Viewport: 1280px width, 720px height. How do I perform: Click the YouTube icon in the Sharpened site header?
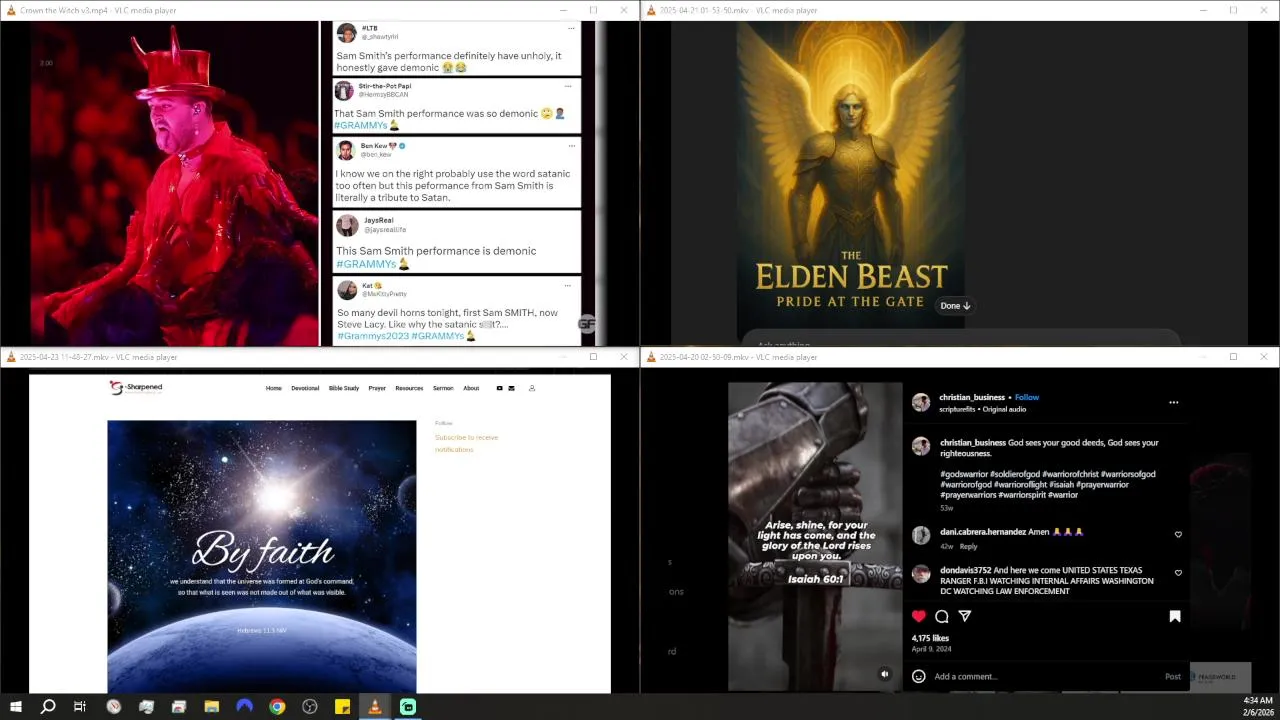coord(499,388)
